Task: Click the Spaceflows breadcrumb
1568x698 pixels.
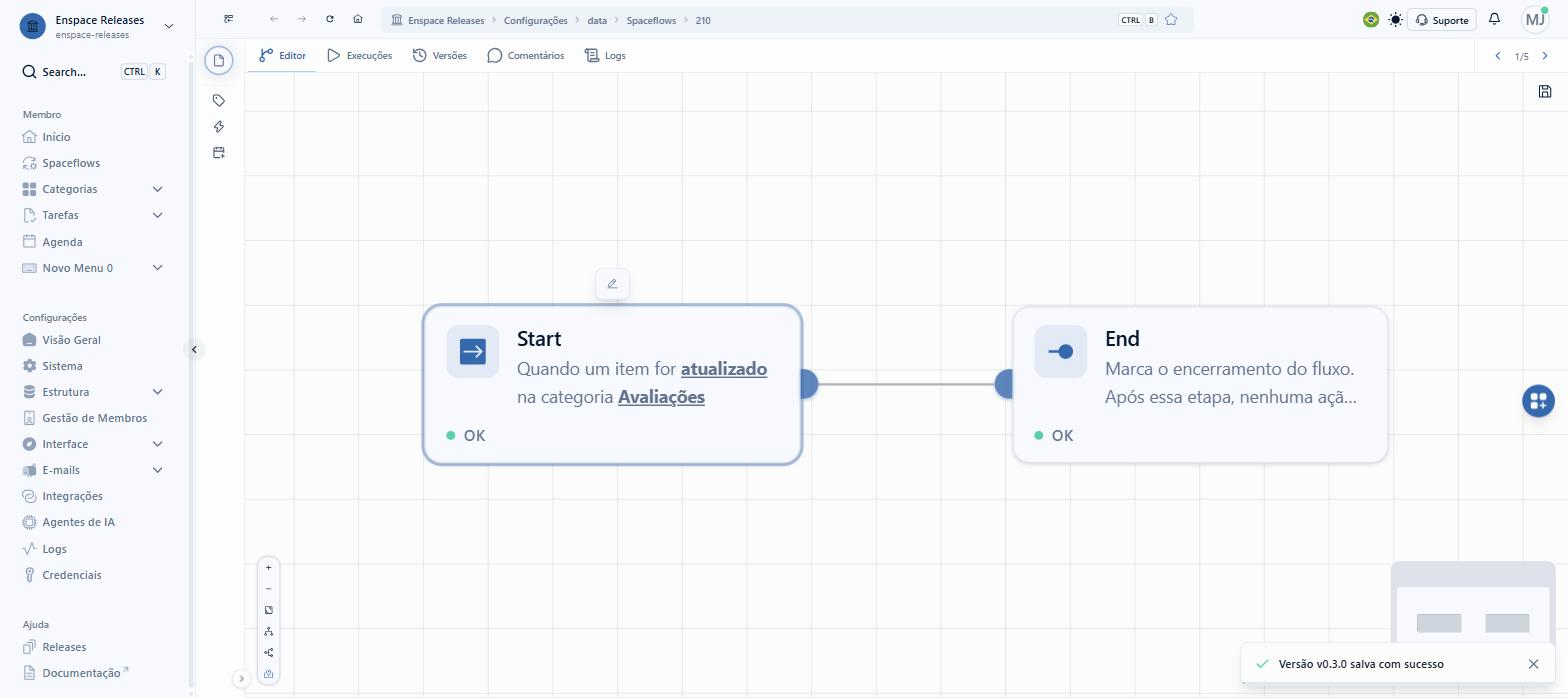Action: (651, 20)
